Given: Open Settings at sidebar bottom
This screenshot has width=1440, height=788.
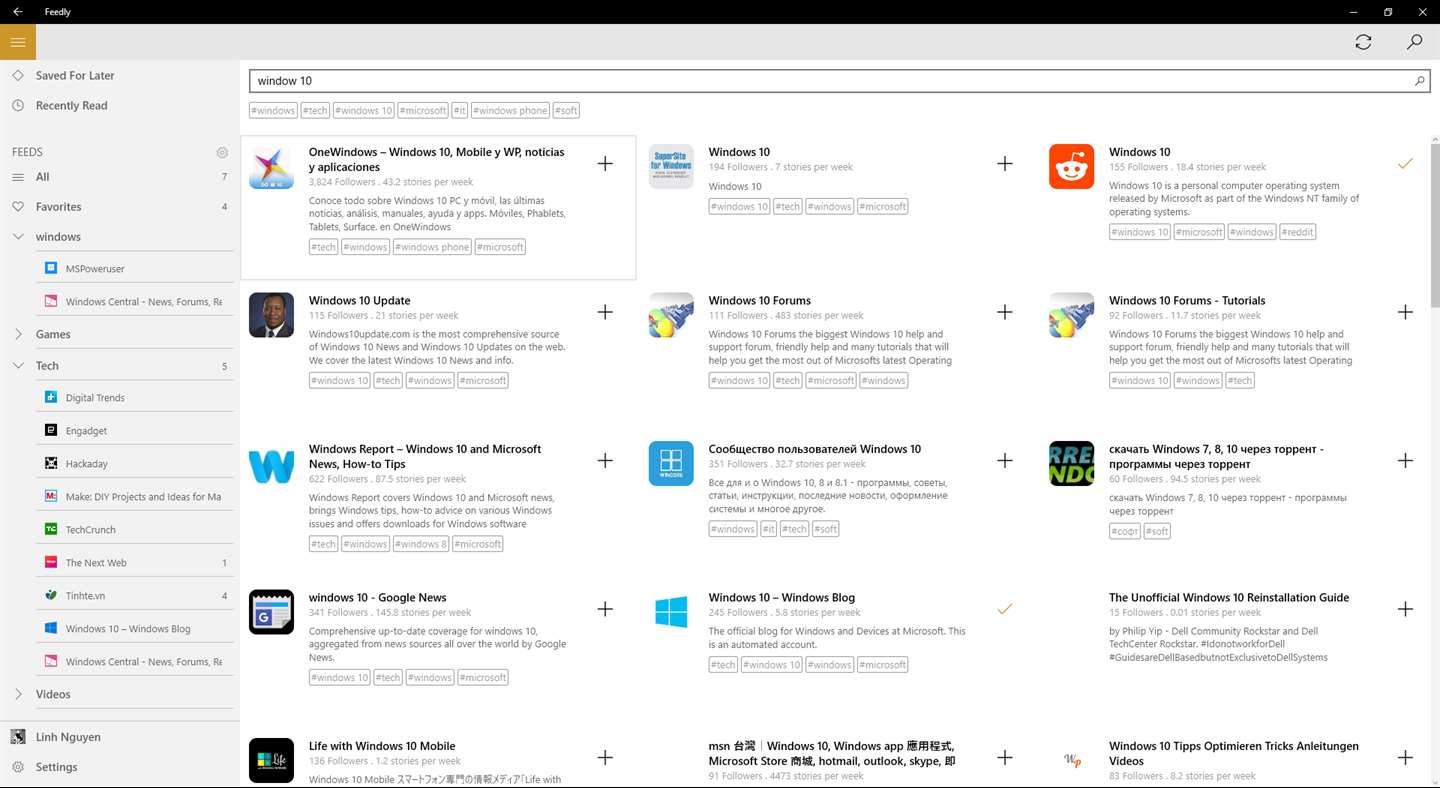Looking at the screenshot, I should pos(56,767).
